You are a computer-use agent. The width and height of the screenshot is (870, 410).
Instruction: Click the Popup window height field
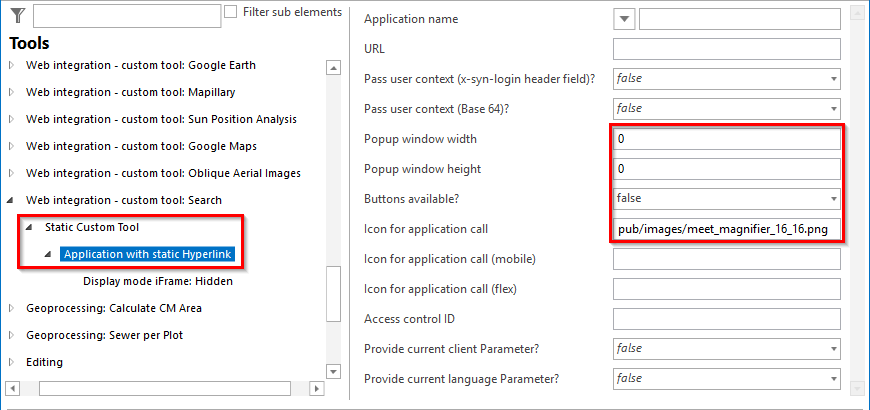[x=727, y=169]
